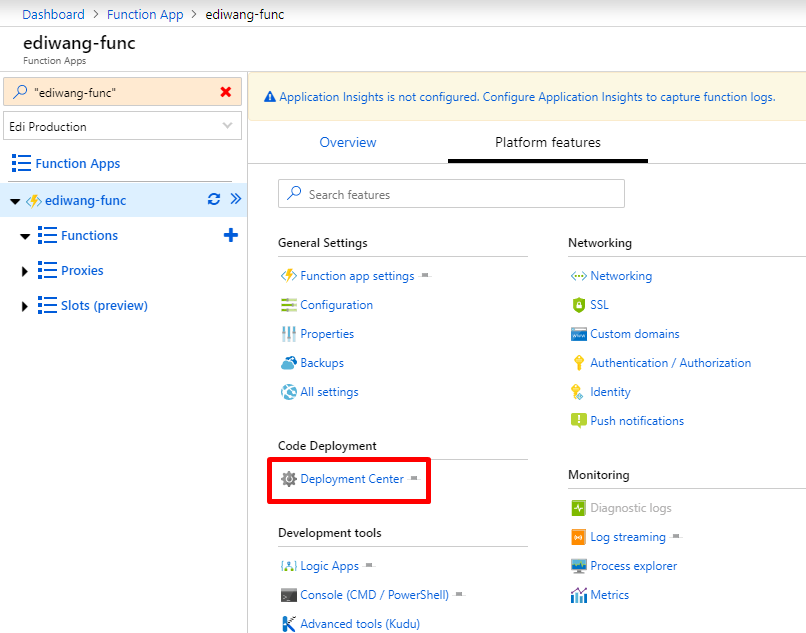
Task: Click the Metrics chart icon
Action: click(579, 595)
